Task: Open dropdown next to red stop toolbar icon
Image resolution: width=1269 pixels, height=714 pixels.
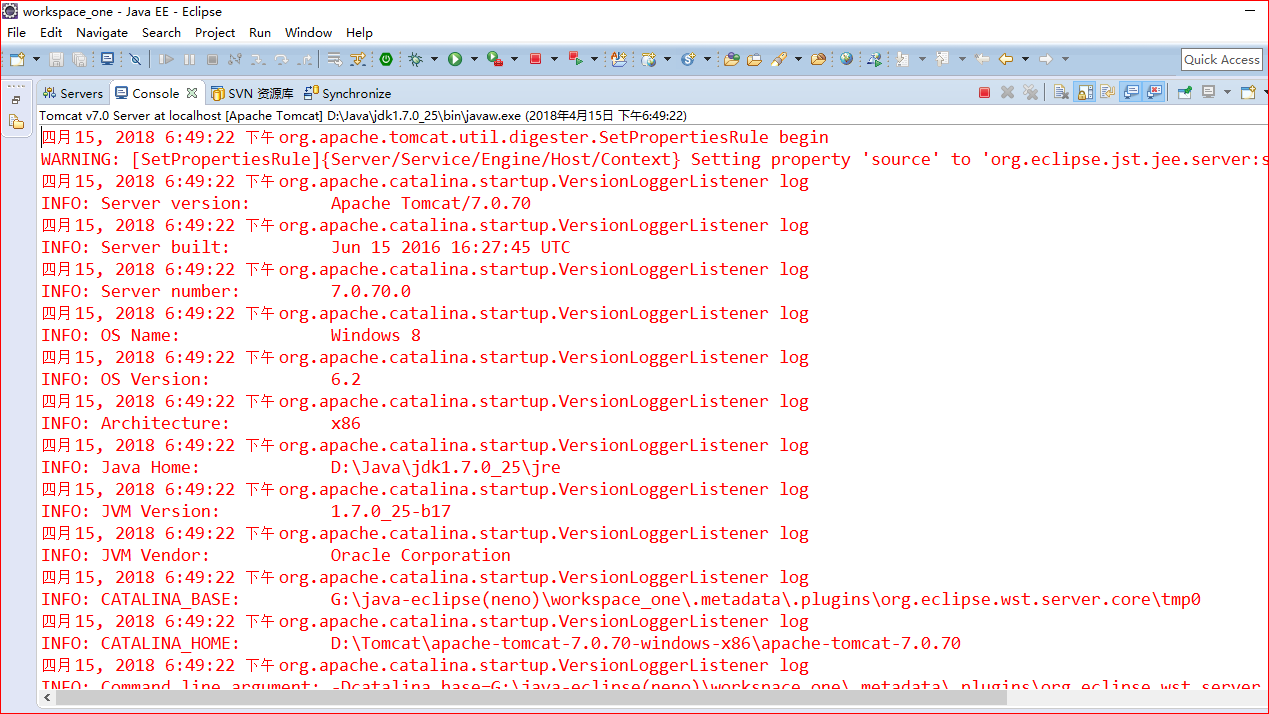Action: [x=554, y=59]
